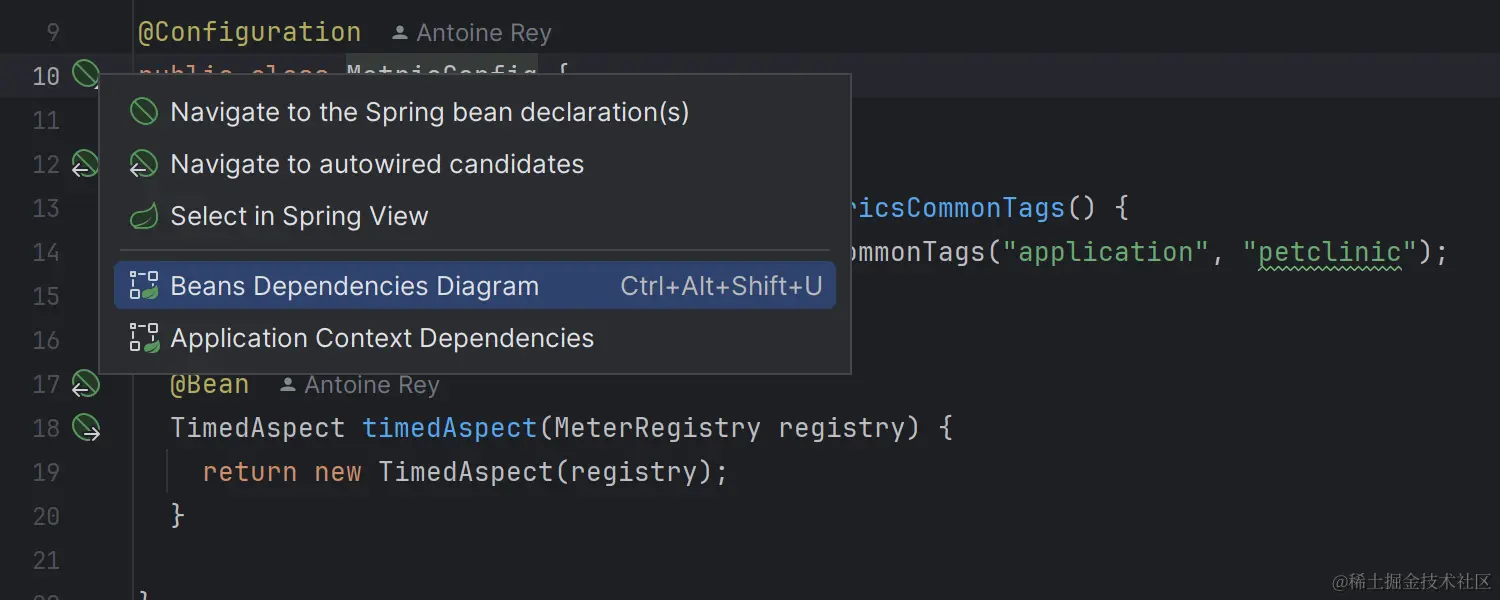Click the icon beside Navigate to autowired candidates
Image resolution: width=1500 pixels, height=600 pixels.
coord(144,164)
